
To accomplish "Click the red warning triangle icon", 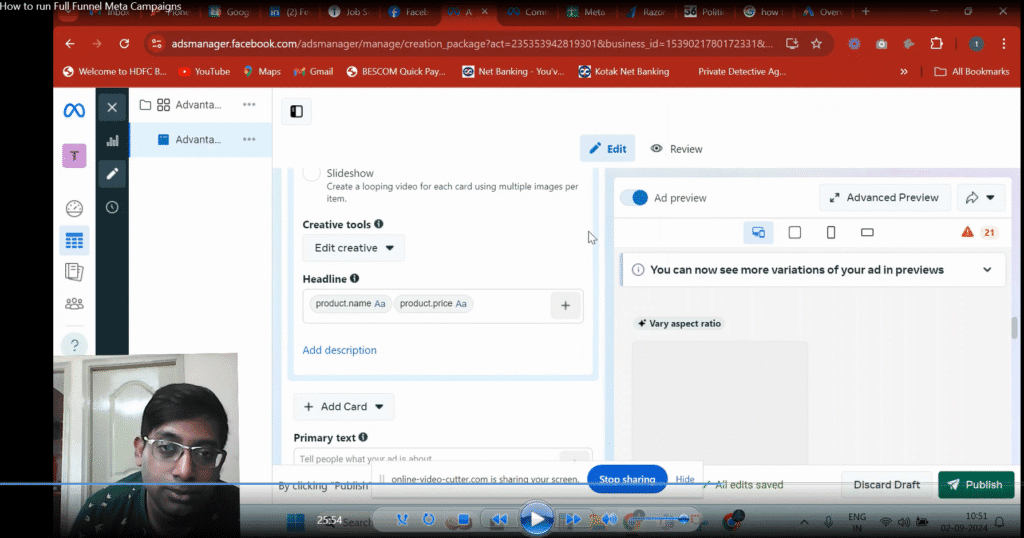I will tap(967, 232).
